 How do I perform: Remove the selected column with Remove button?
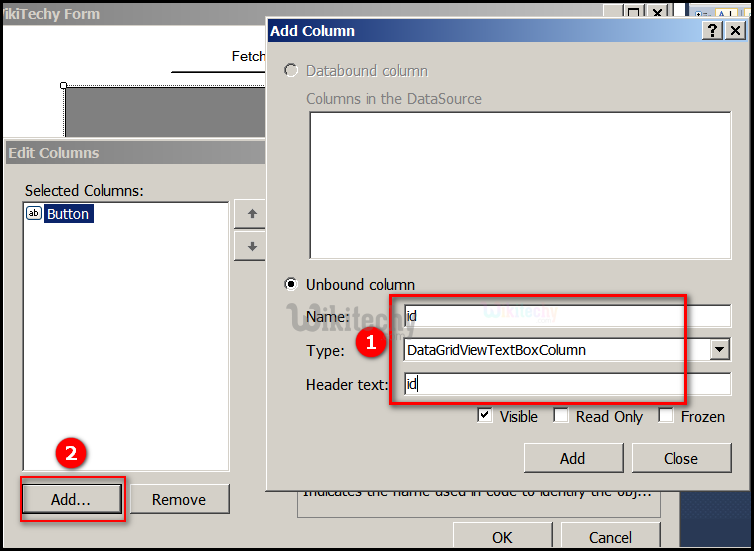point(179,499)
